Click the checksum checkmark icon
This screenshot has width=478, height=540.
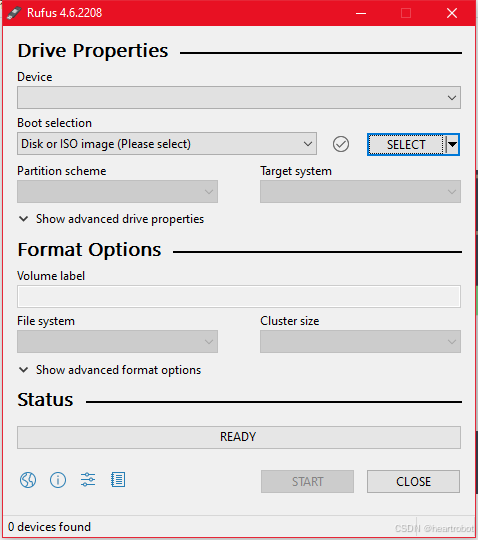(x=341, y=144)
